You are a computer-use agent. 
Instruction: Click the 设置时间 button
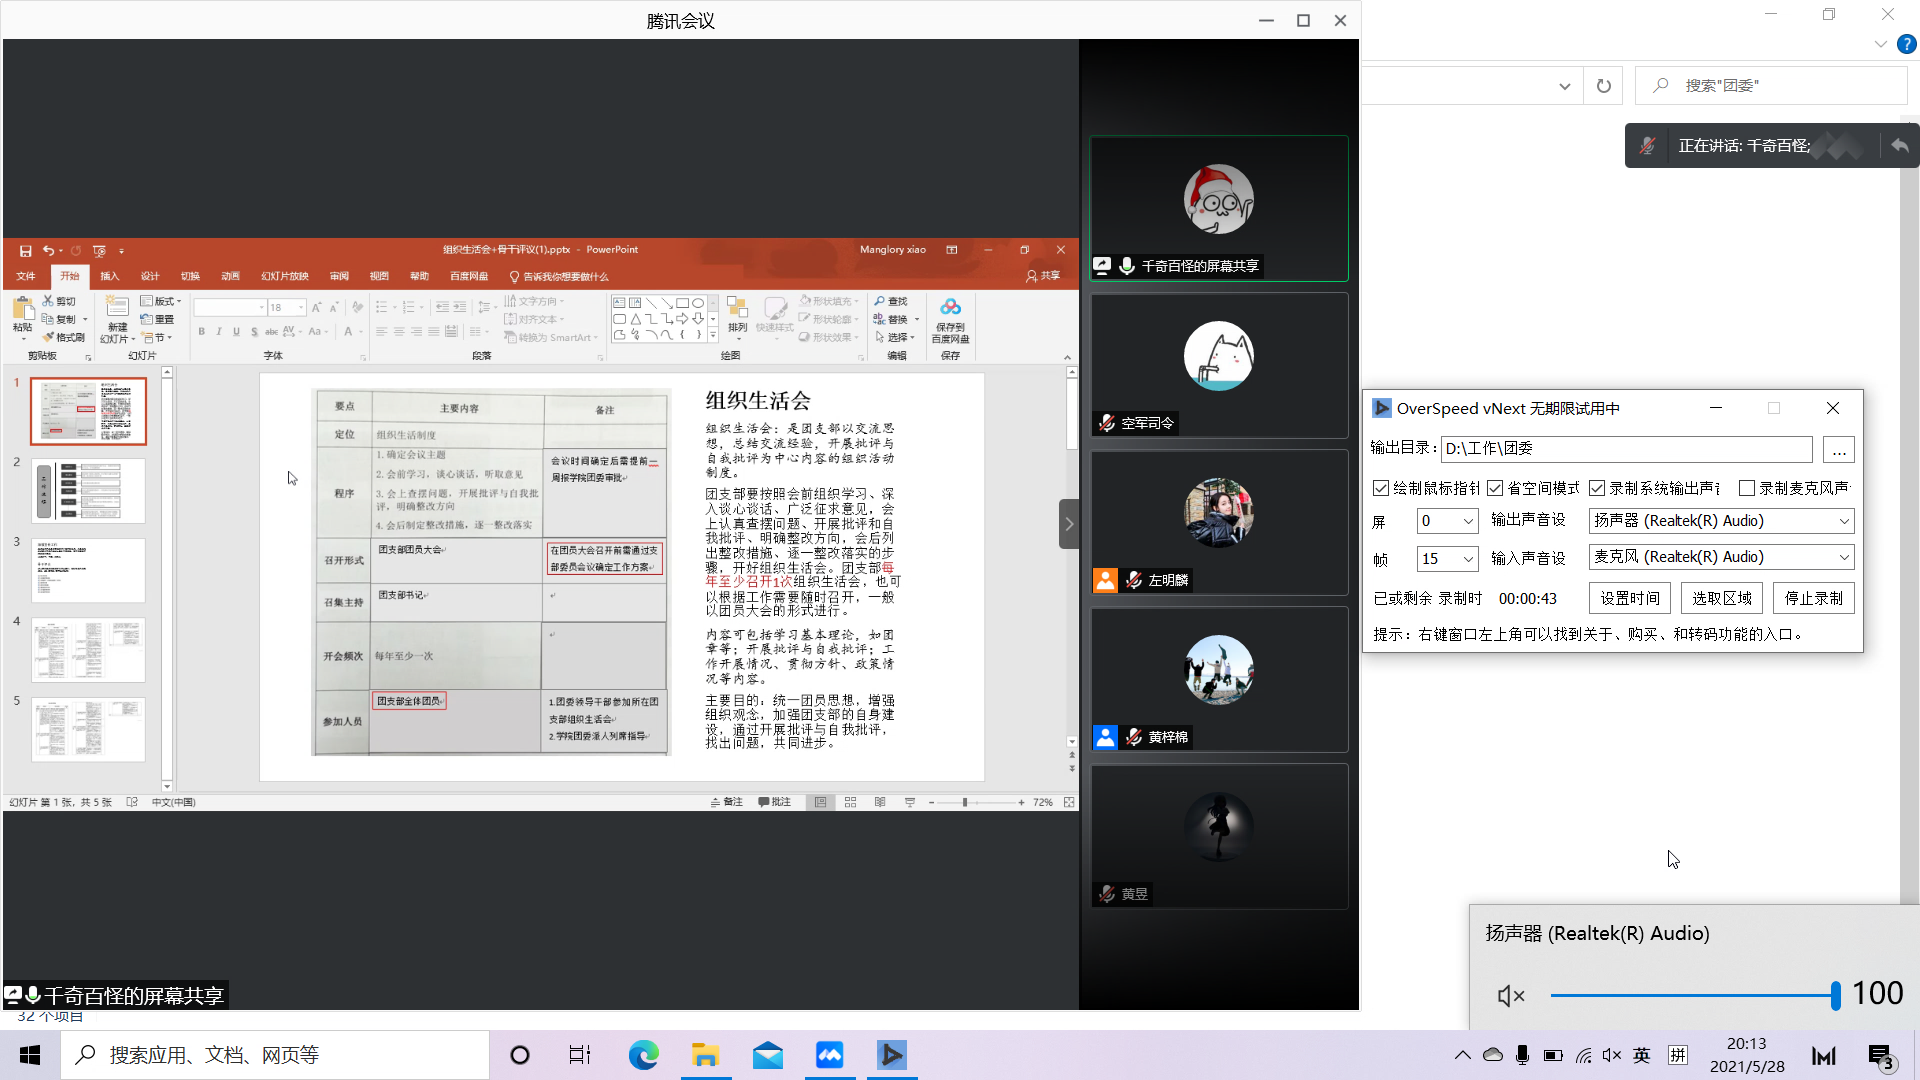pos(1629,598)
